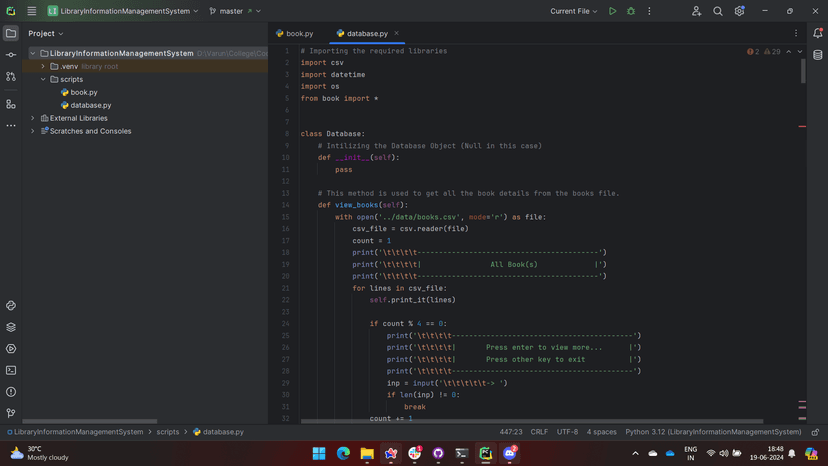
Task: Open the Current File run configuration dropdown
Action: point(574,11)
